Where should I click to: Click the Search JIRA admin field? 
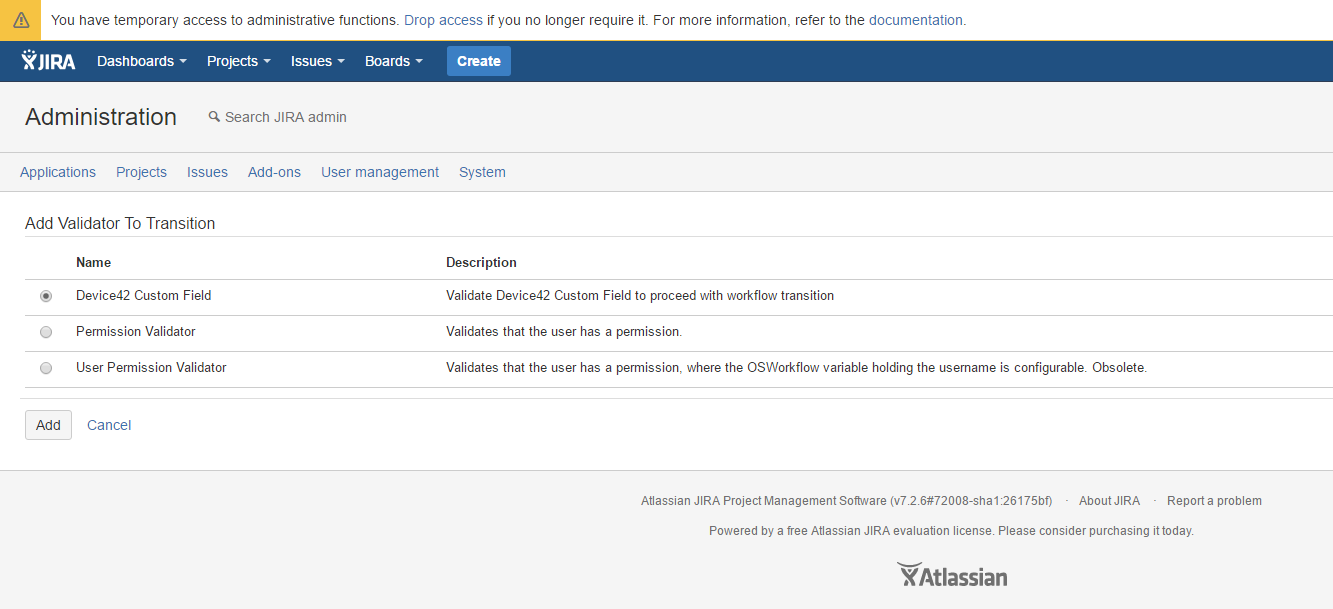(x=286, y=117)
